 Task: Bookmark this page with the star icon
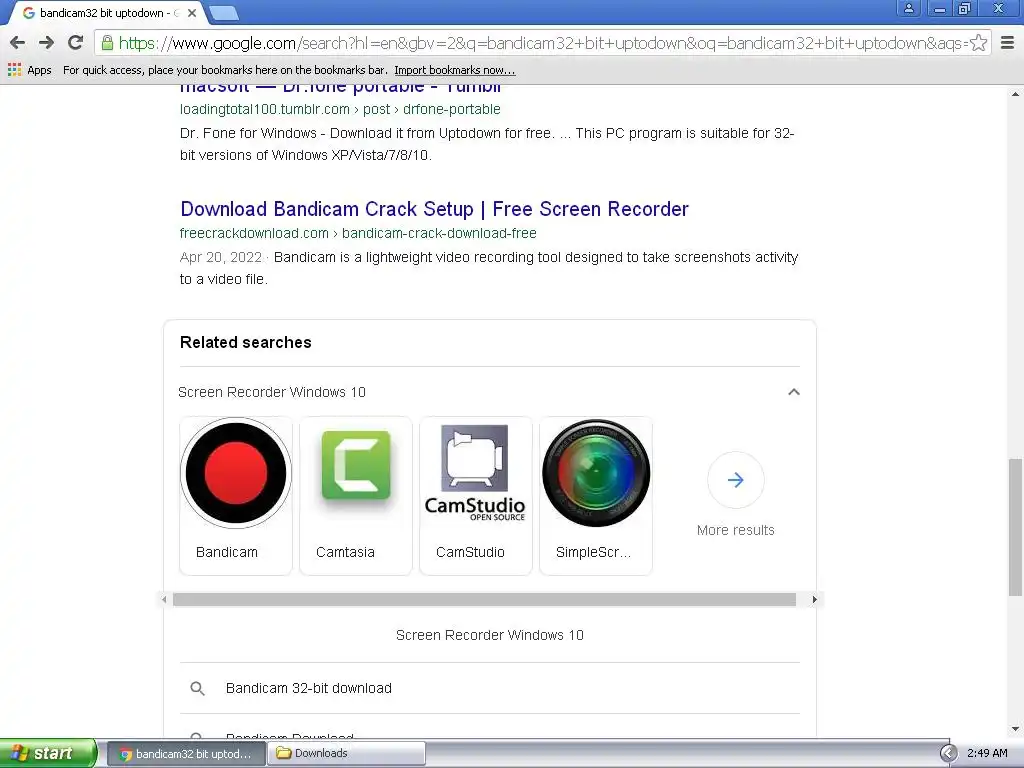(x=978, y=43)
